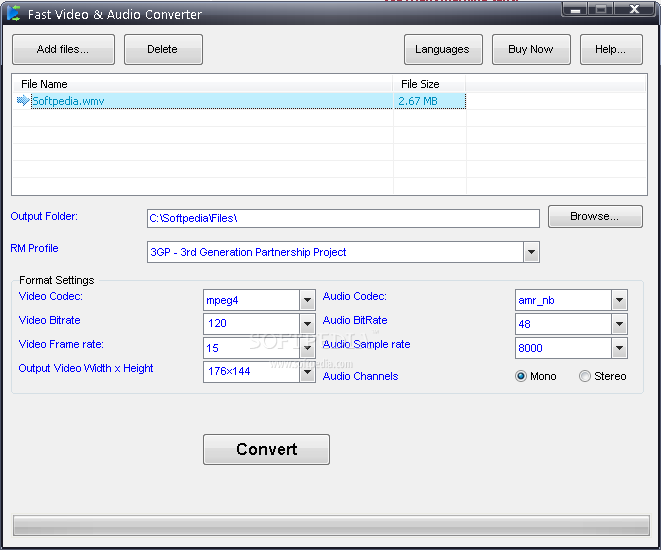Open the RM Profile dropdown
This screenshot has height=550, width=661.
tap(531, 252)
